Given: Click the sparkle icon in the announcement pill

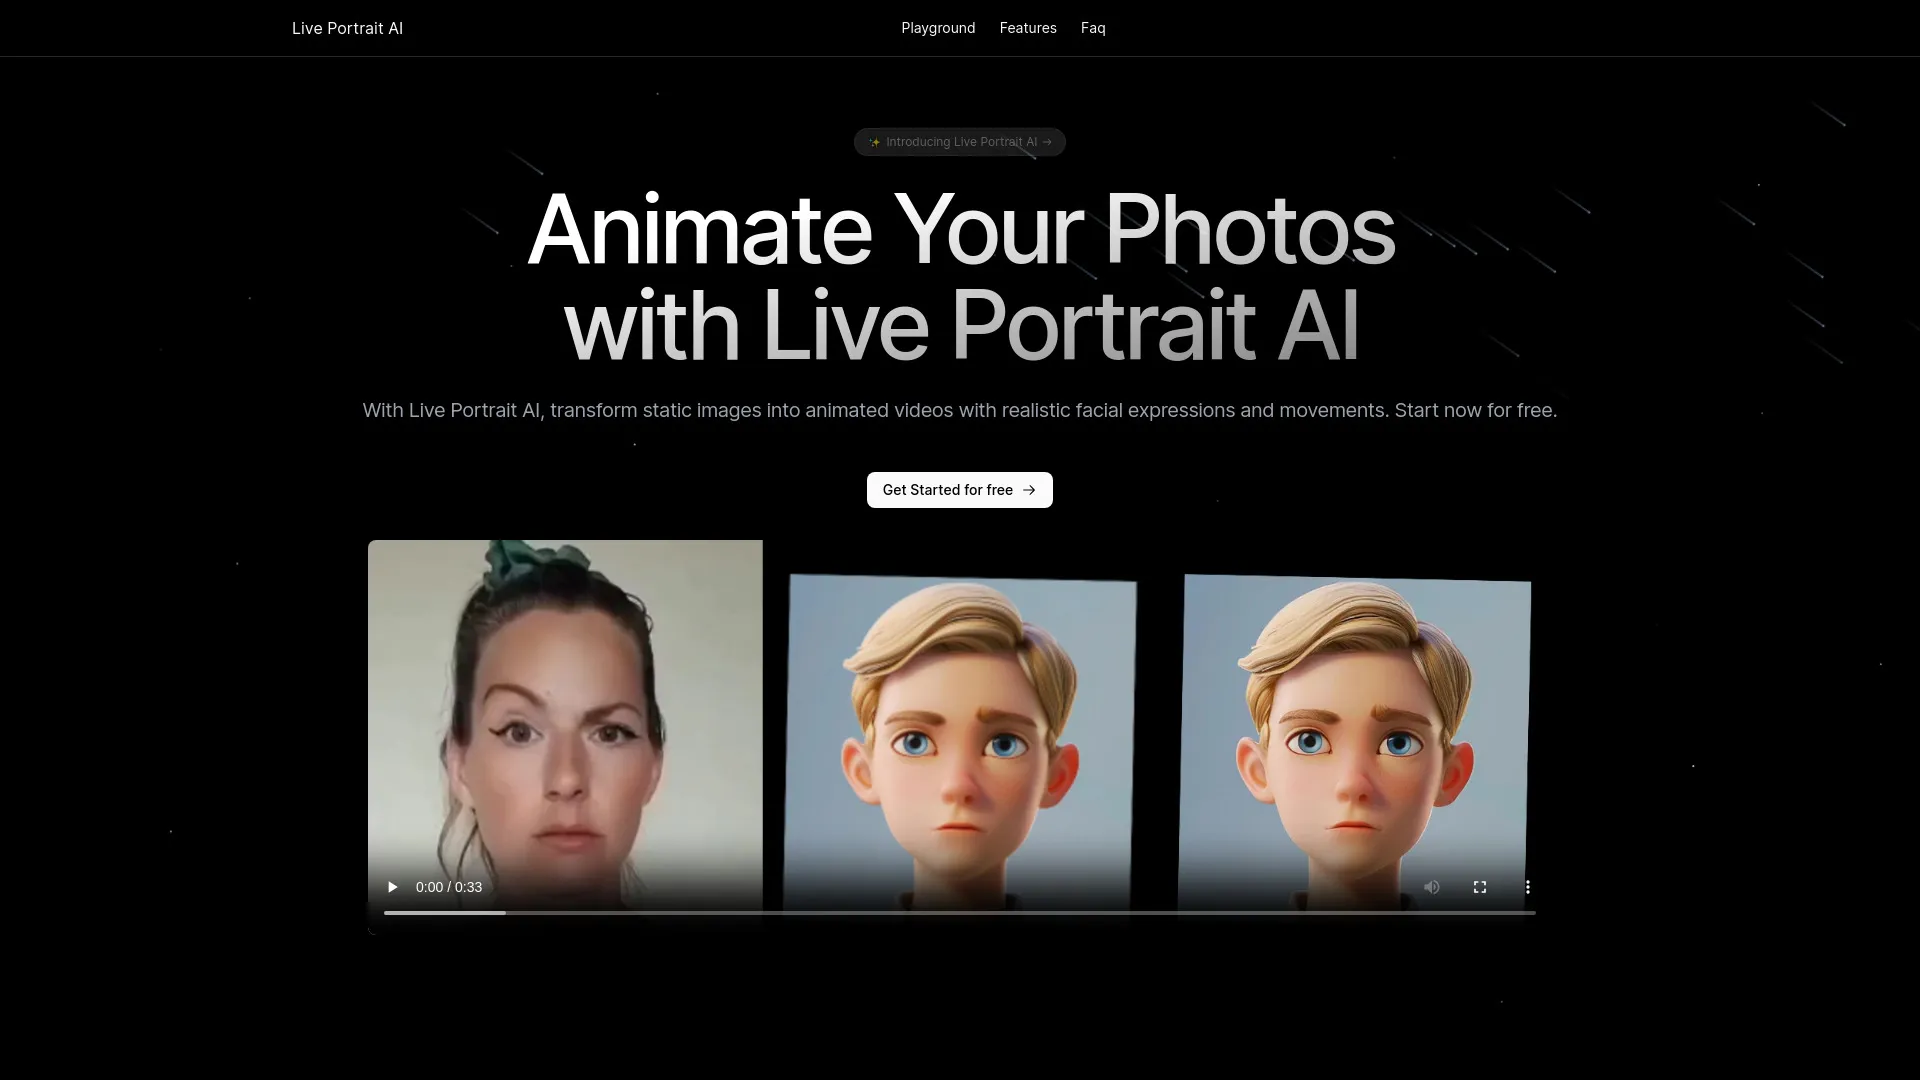Looking at the screenshot, I should [x=874, y=141].
